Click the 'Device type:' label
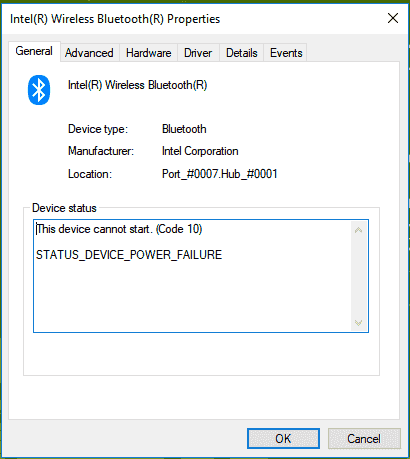This screenshot has height=459, width=410. (98, 129)
